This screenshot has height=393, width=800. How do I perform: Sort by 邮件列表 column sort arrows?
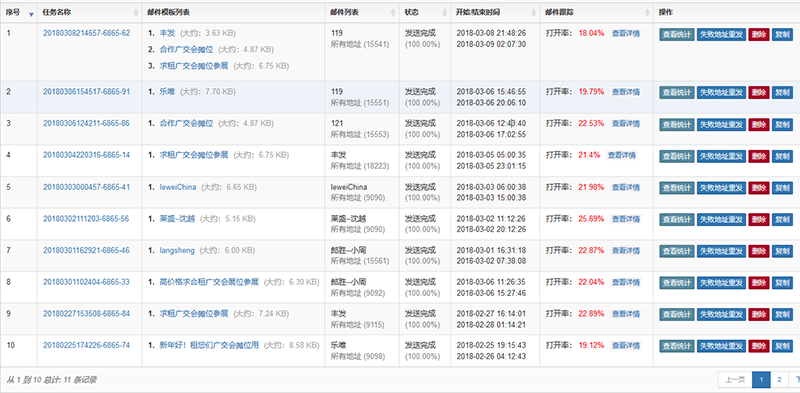(x=393, y=13)
